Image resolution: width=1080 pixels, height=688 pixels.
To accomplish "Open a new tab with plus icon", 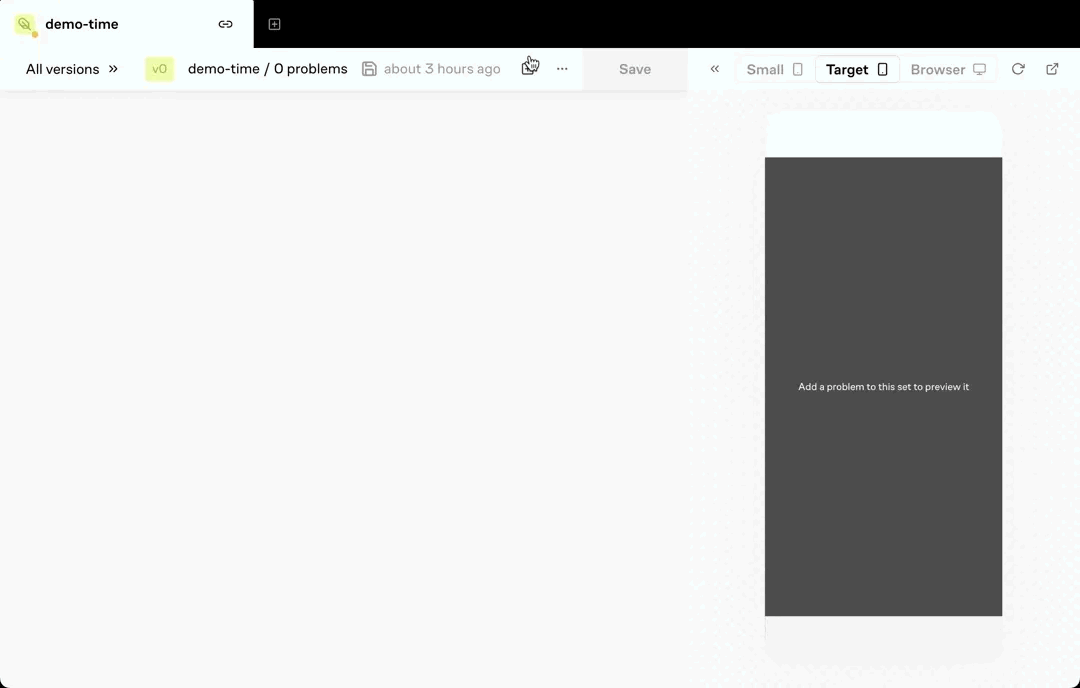I will point(274,24).
